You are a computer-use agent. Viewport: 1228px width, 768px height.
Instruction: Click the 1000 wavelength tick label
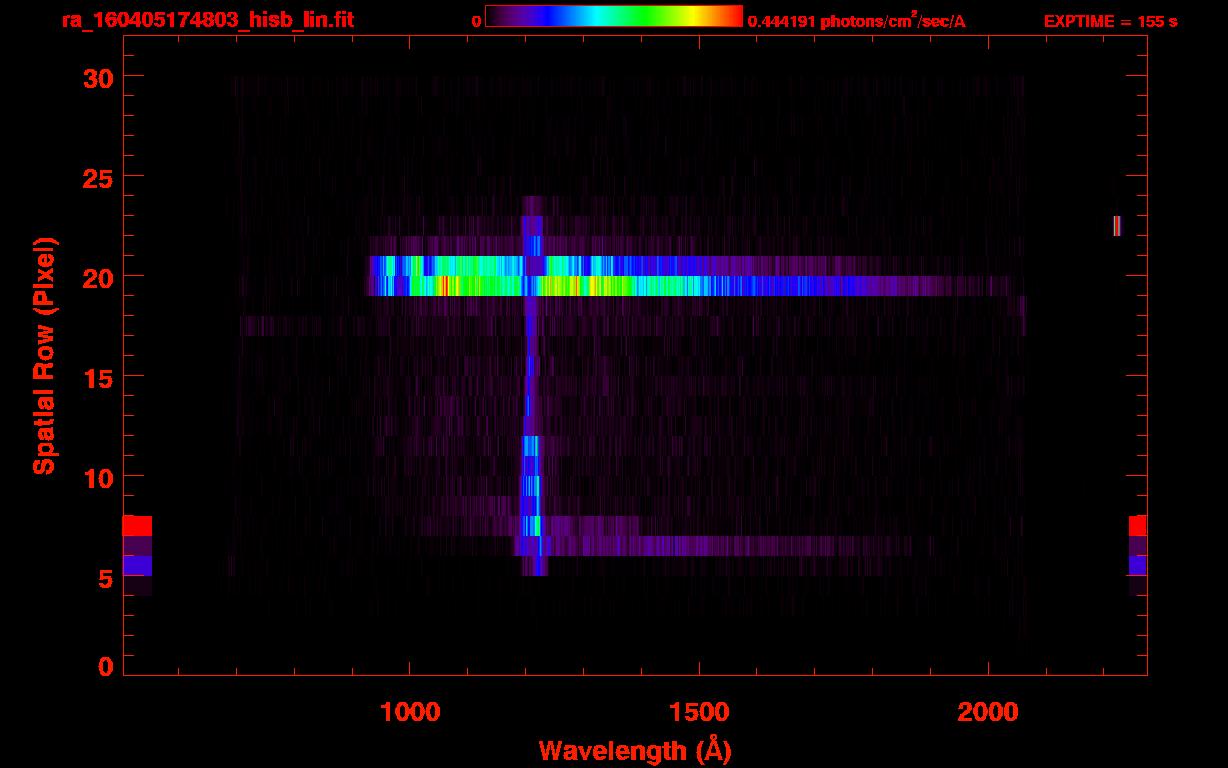coord(410,712)
